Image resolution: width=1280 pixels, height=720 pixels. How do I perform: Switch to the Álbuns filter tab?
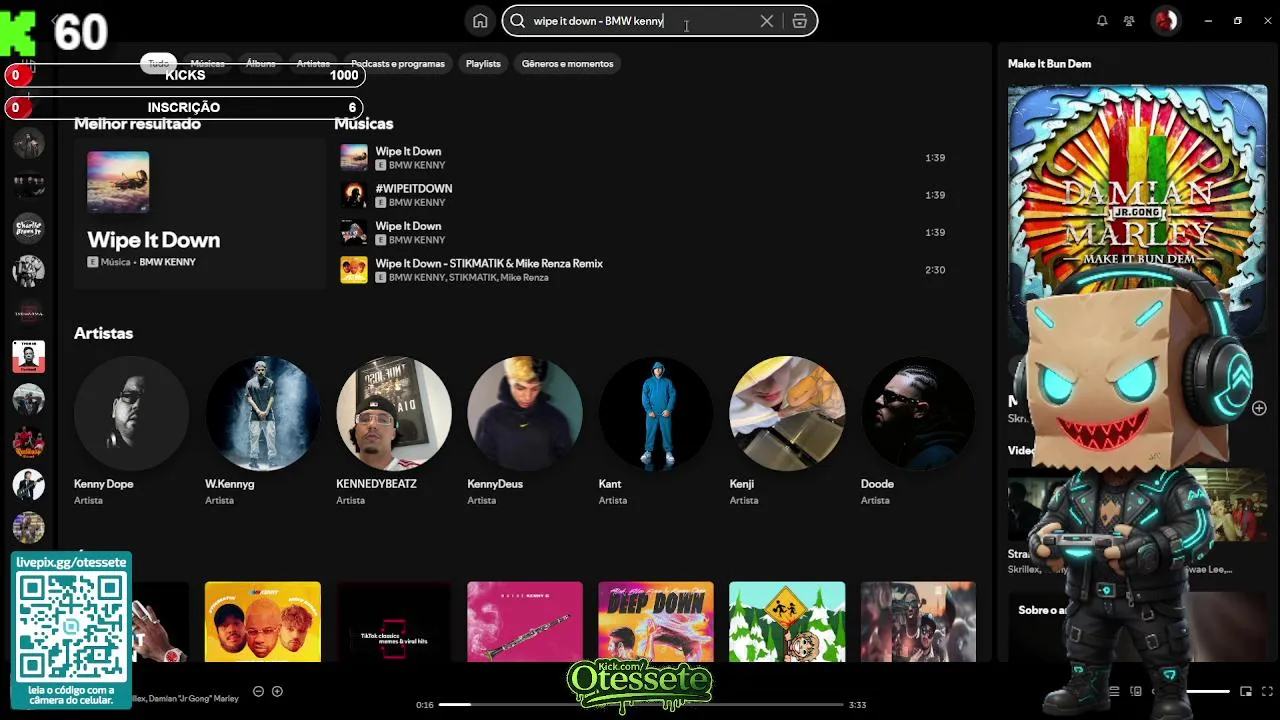pos(261,63)
